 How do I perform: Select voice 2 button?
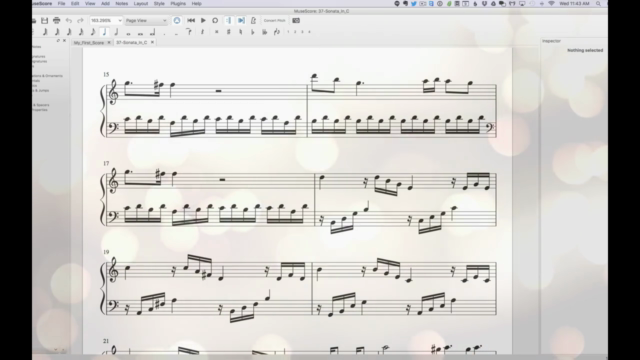coord(295,32)
